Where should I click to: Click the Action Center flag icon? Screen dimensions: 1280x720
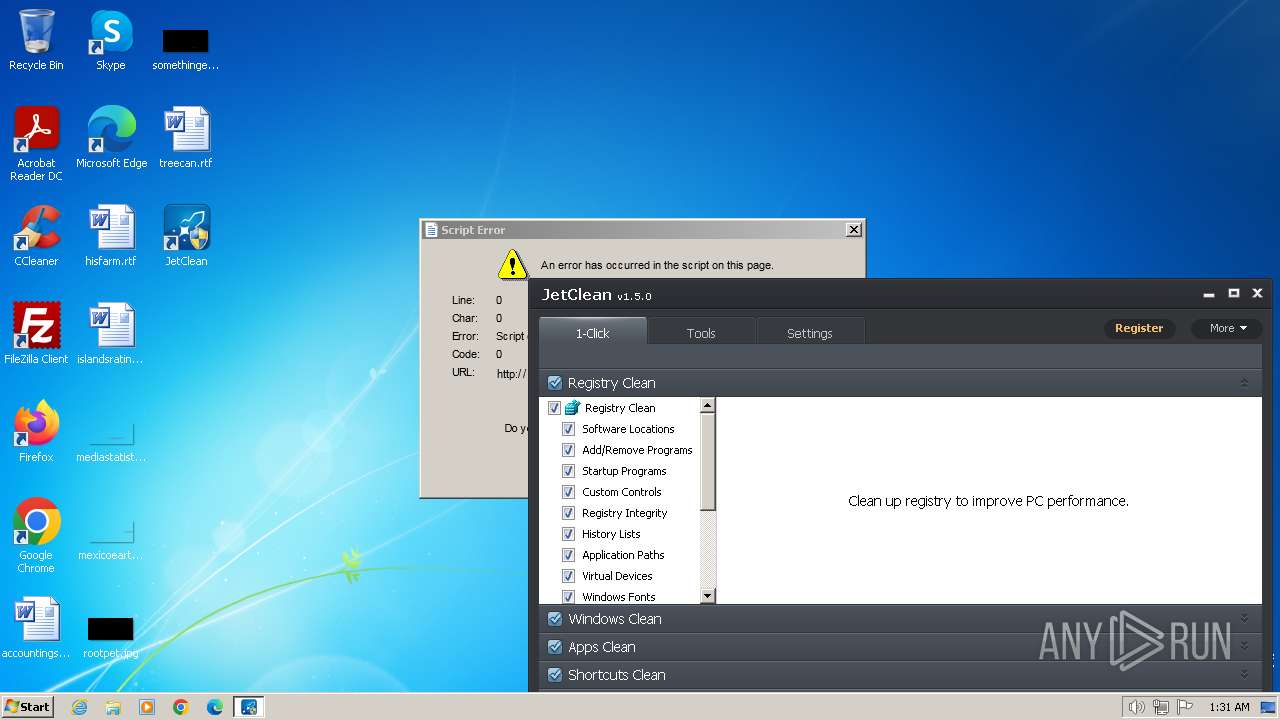click(1185, 707)
